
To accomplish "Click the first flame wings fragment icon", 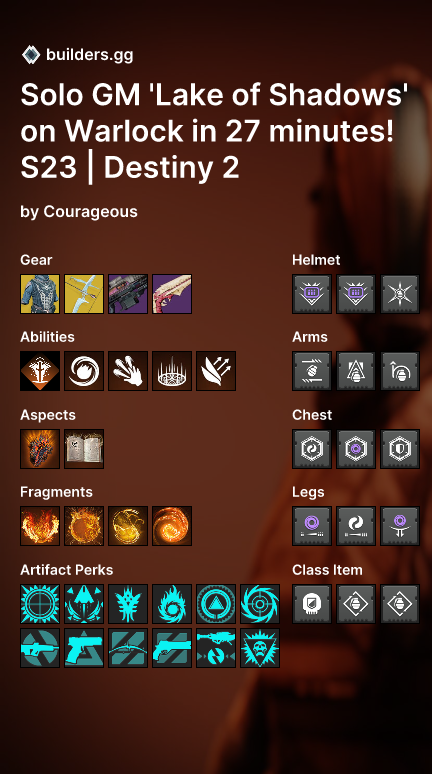I will 40,526.
